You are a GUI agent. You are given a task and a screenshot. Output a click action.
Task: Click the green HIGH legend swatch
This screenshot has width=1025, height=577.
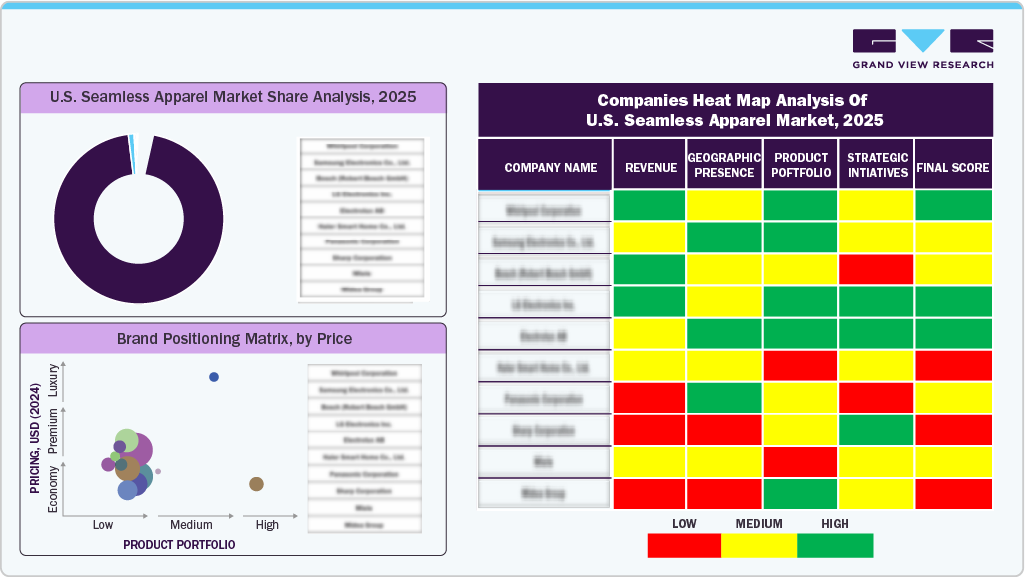click(835, 545)
